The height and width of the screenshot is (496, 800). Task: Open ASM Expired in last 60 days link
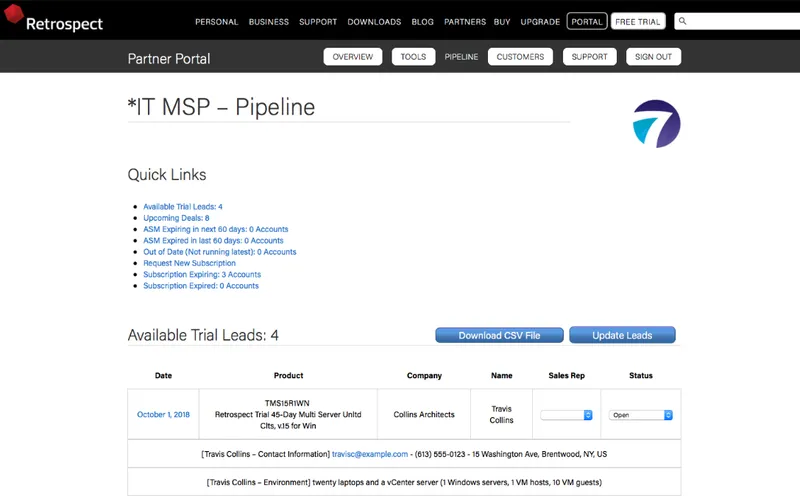point(213,240)
